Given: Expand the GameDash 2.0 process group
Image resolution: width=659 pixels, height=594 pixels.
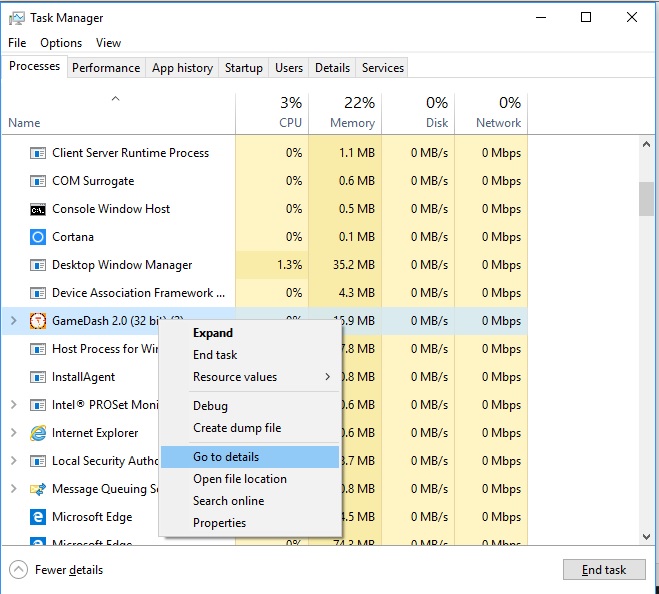Looking at the screenshot, I should pyautogui.click(x=13, y=321).
